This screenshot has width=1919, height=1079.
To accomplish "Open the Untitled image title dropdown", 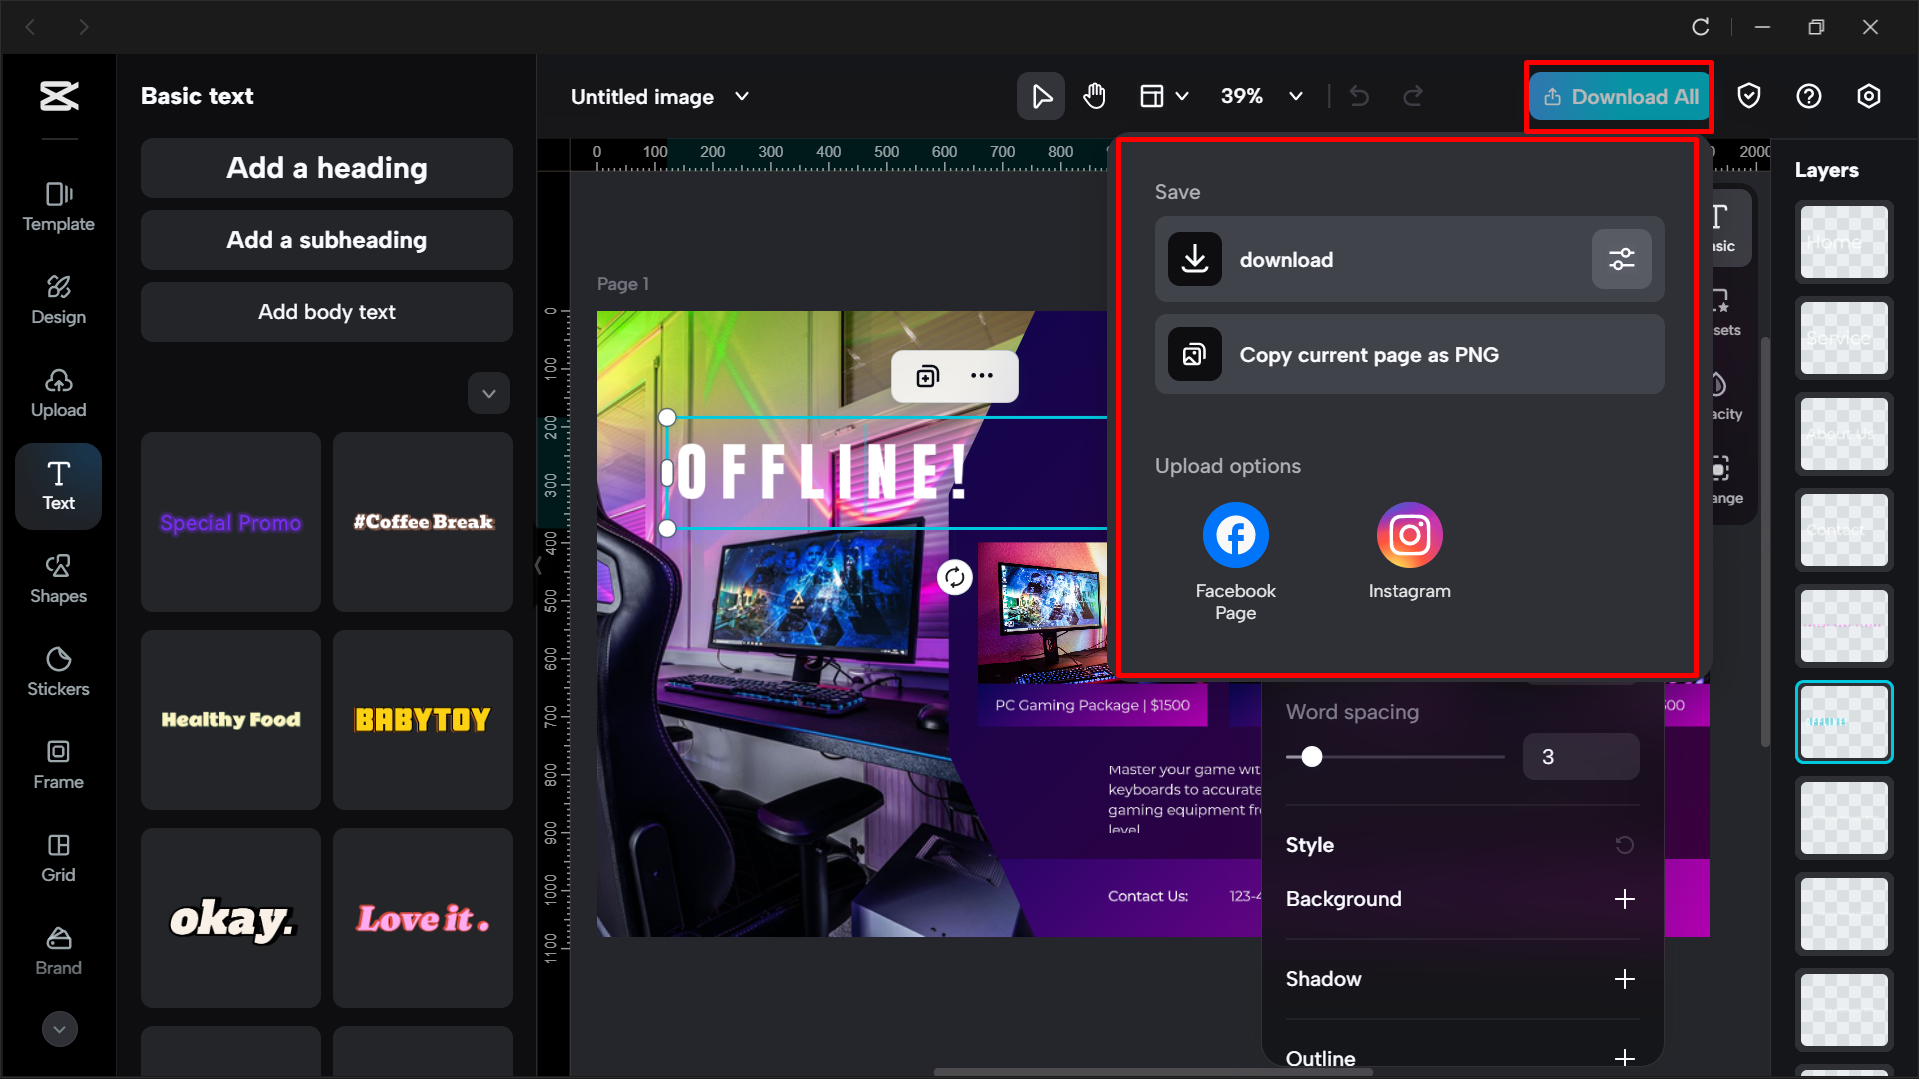I will click(741, 96).
